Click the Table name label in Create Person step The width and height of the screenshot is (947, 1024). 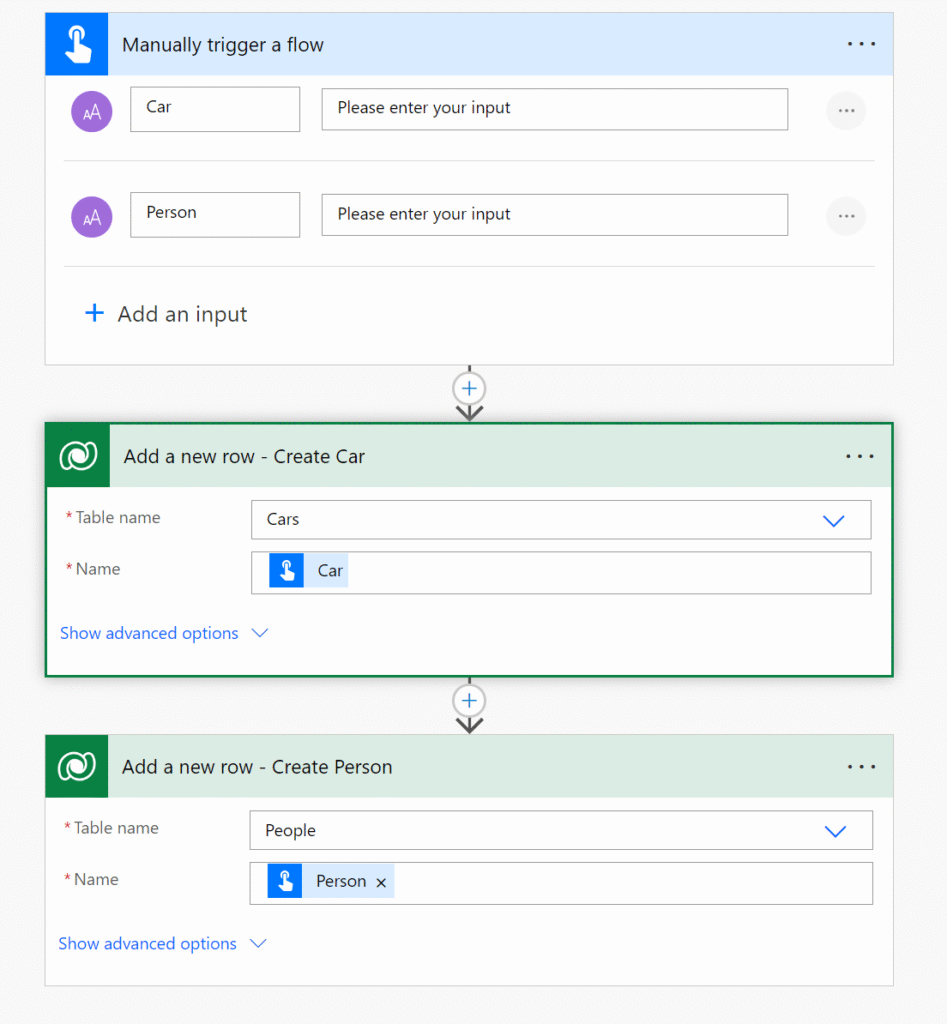pyautogui.click(x=116, y=827)
